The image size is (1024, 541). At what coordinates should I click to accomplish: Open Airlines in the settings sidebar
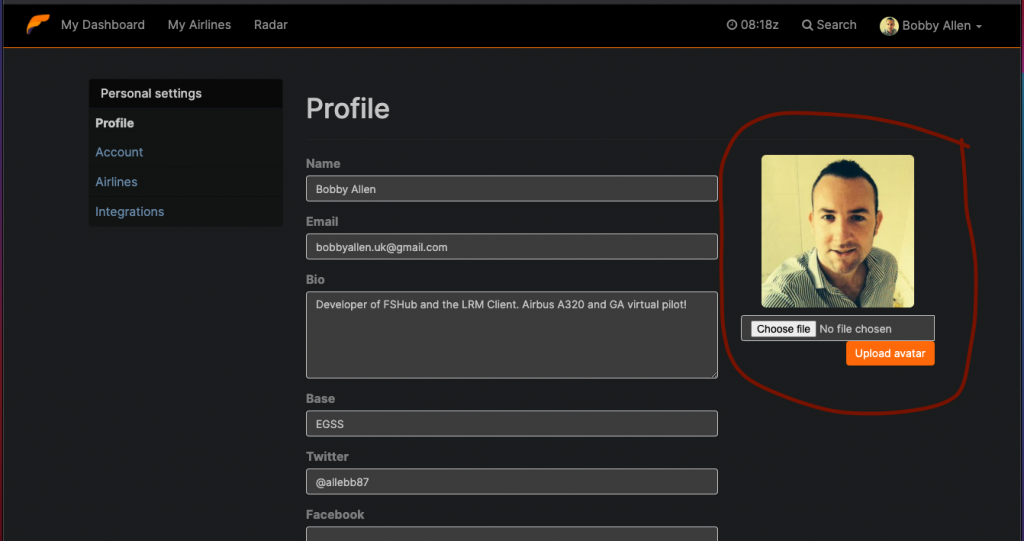[x=116, y=182]
